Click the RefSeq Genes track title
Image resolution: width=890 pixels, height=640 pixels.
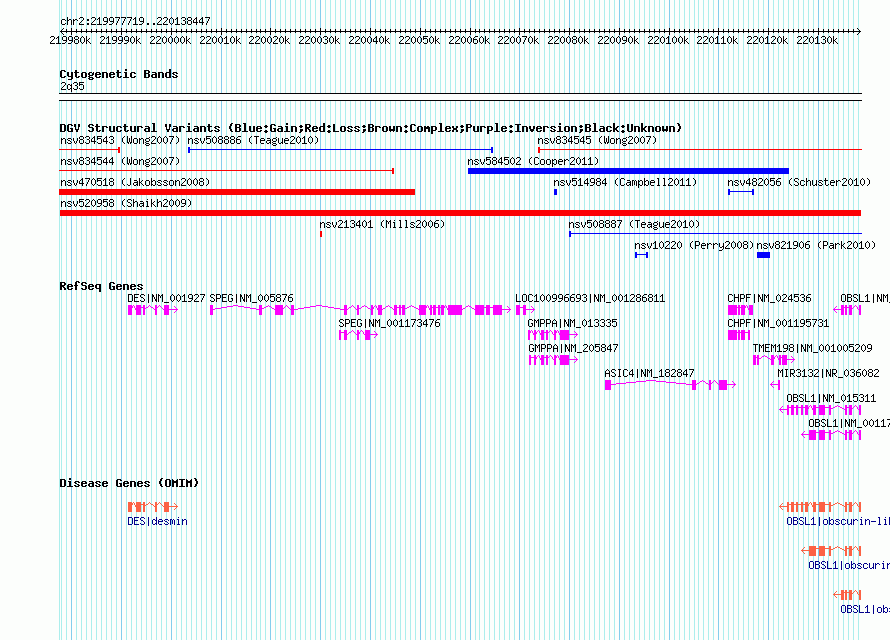(101, 286)
